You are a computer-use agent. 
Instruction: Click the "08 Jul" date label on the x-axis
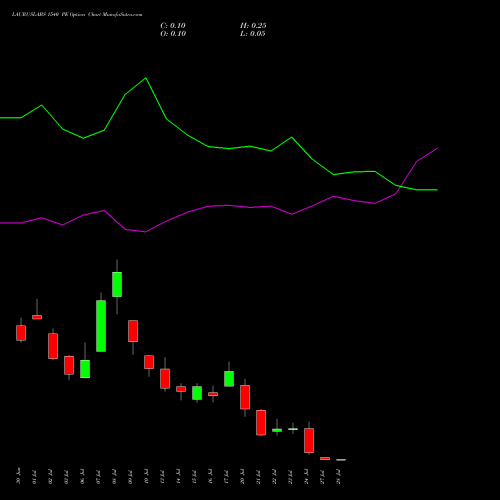pyautogui.click(x=114, y=477)
